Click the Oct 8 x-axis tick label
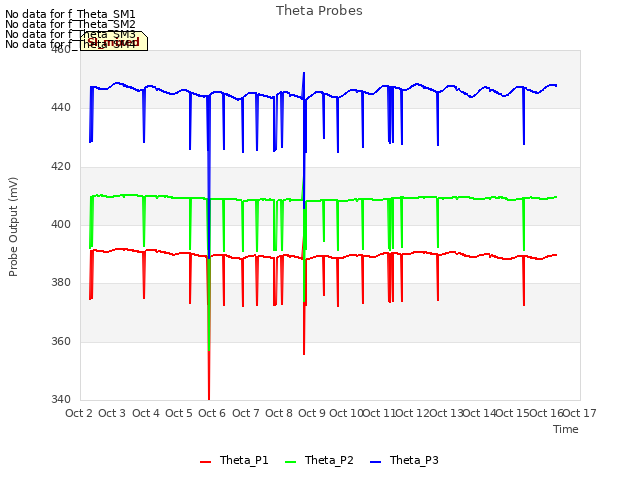Viewport: 640px width, 480px height. (x=279, y=413)
